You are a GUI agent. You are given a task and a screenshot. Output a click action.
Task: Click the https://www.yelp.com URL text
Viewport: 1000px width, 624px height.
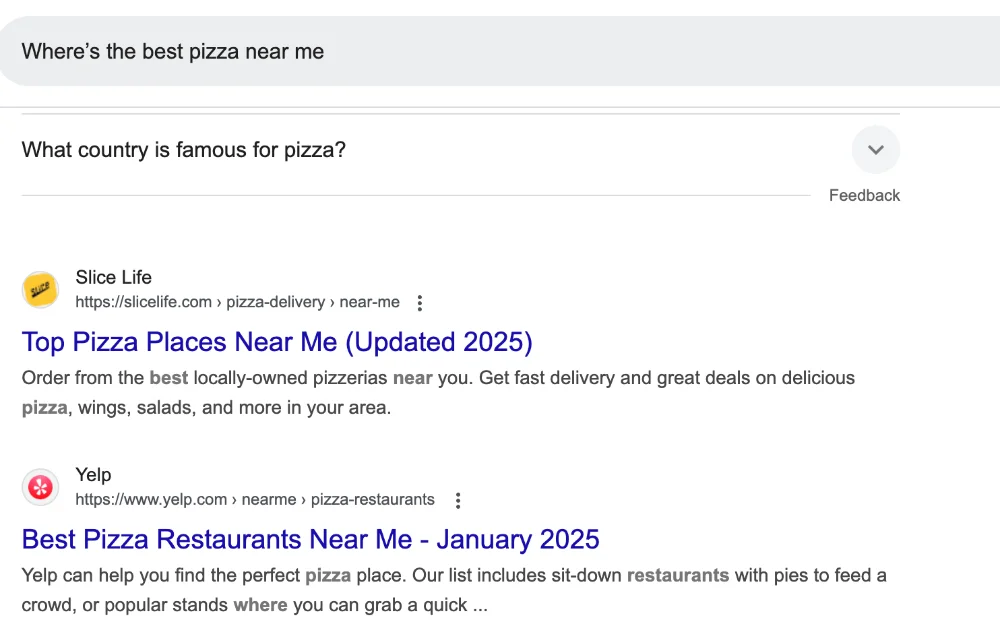tap(151, 500)
